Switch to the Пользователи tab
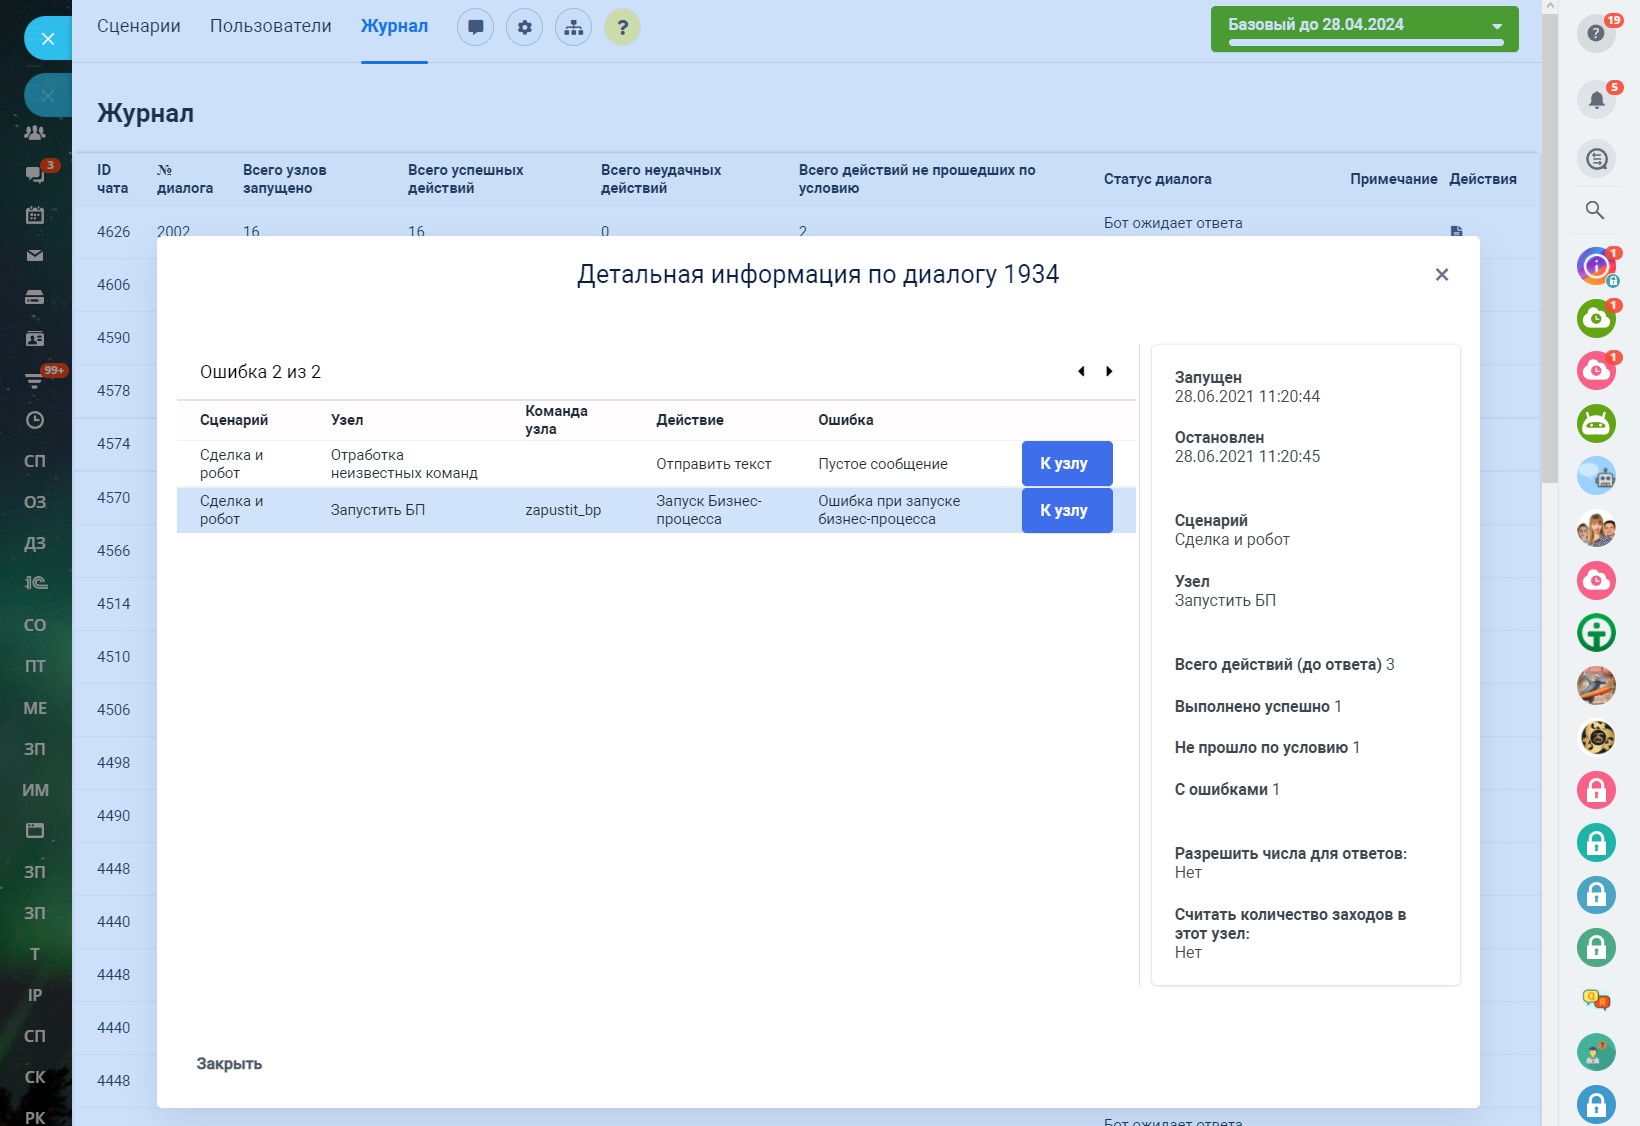 (x=270, y=26)
